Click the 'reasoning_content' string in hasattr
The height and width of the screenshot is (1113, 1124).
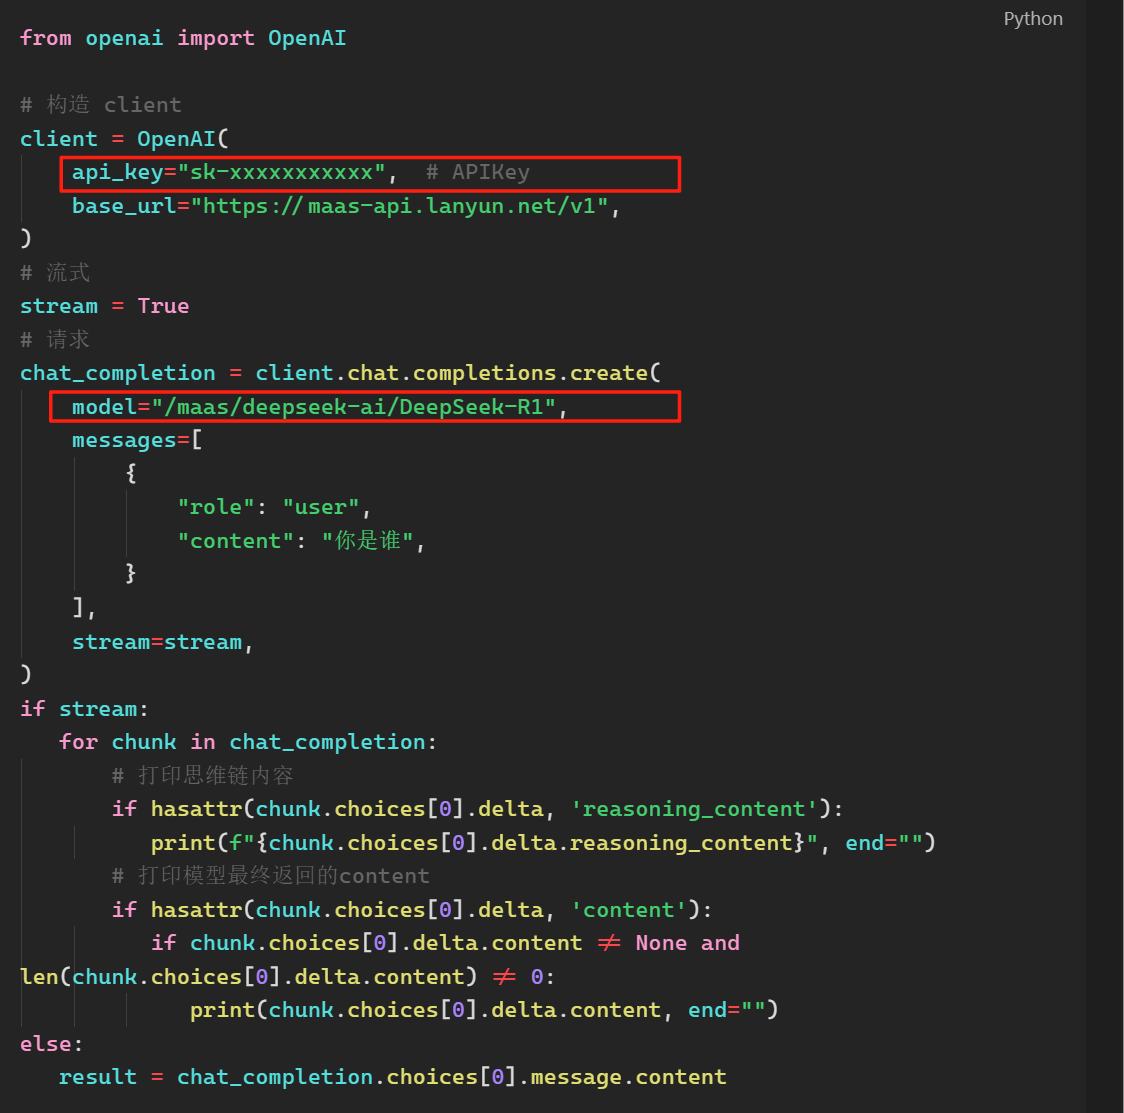click(694, 809)
